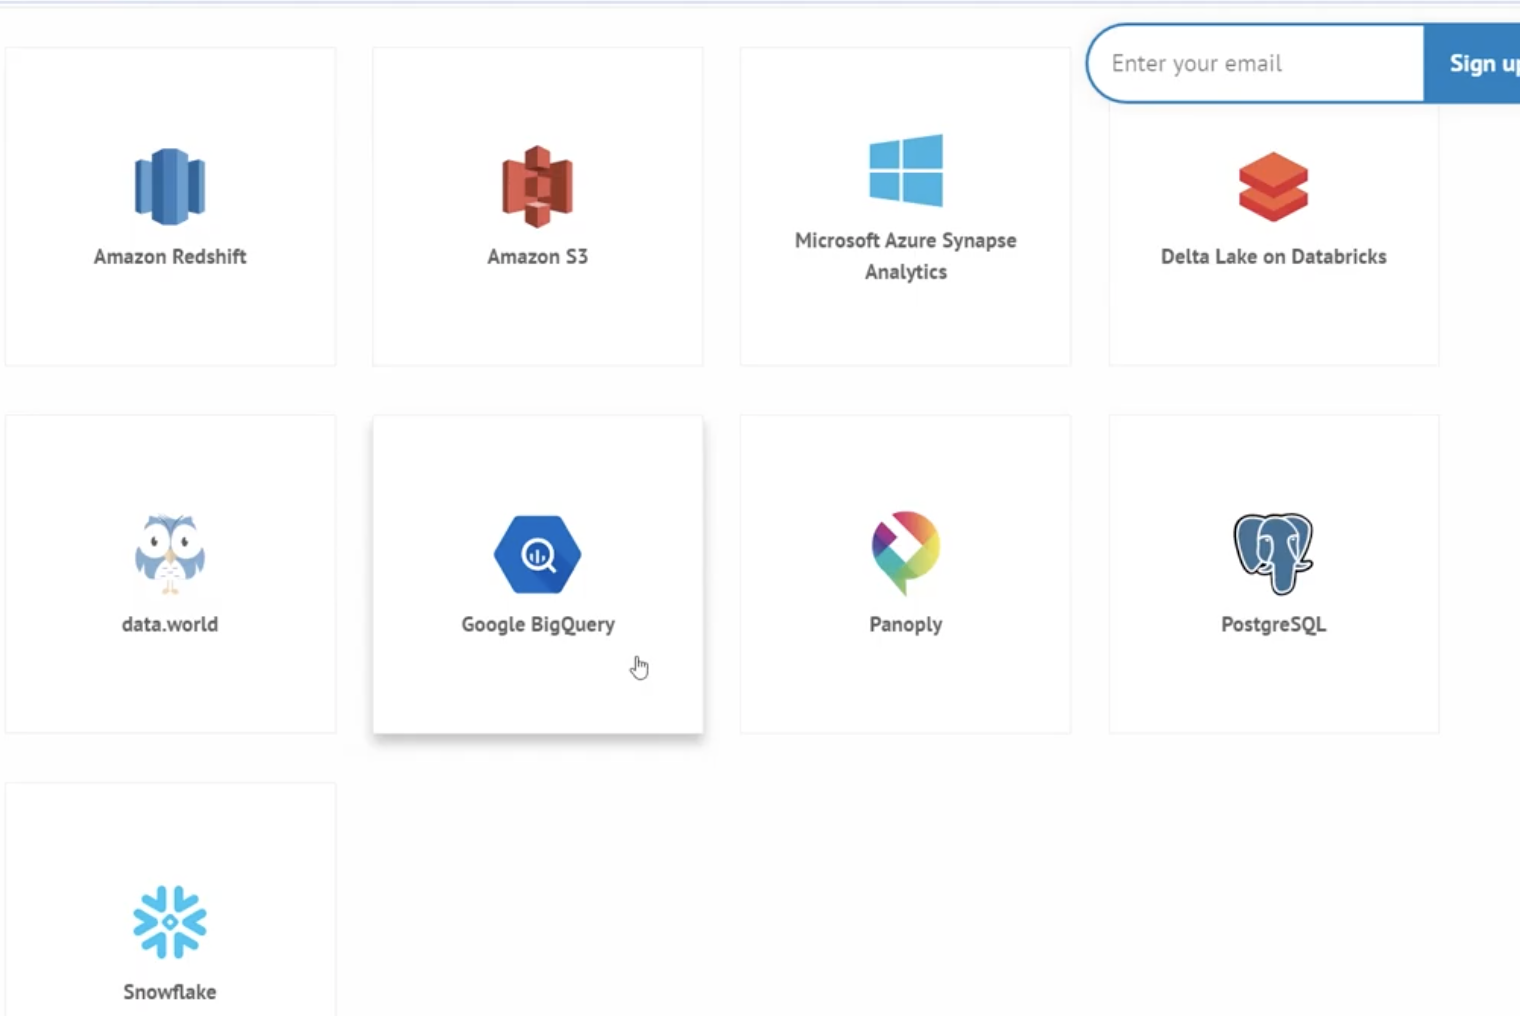Click the Snowflake logo icon
1520x1016 pixels.
point(170,922)
